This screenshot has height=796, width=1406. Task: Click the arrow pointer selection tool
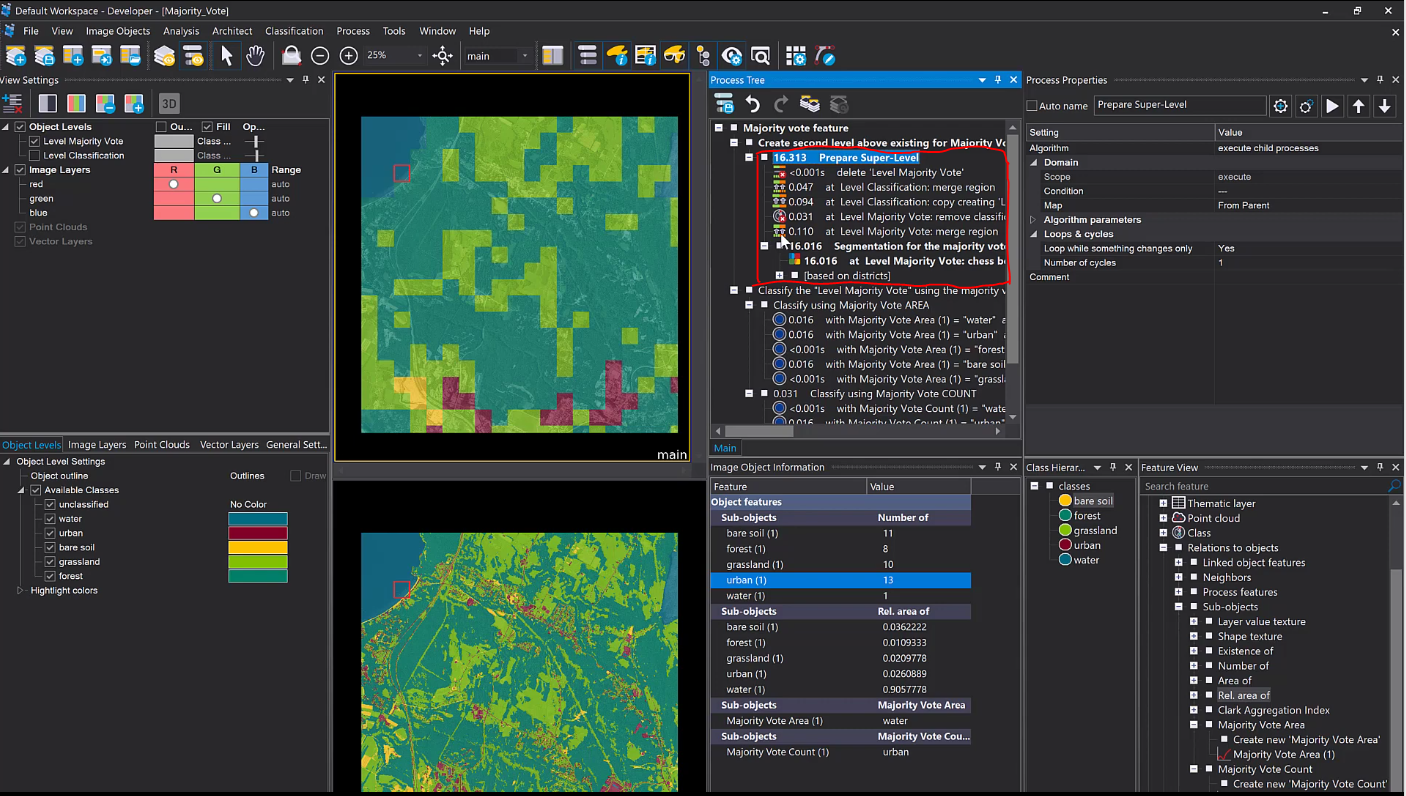tap(227, 56)
